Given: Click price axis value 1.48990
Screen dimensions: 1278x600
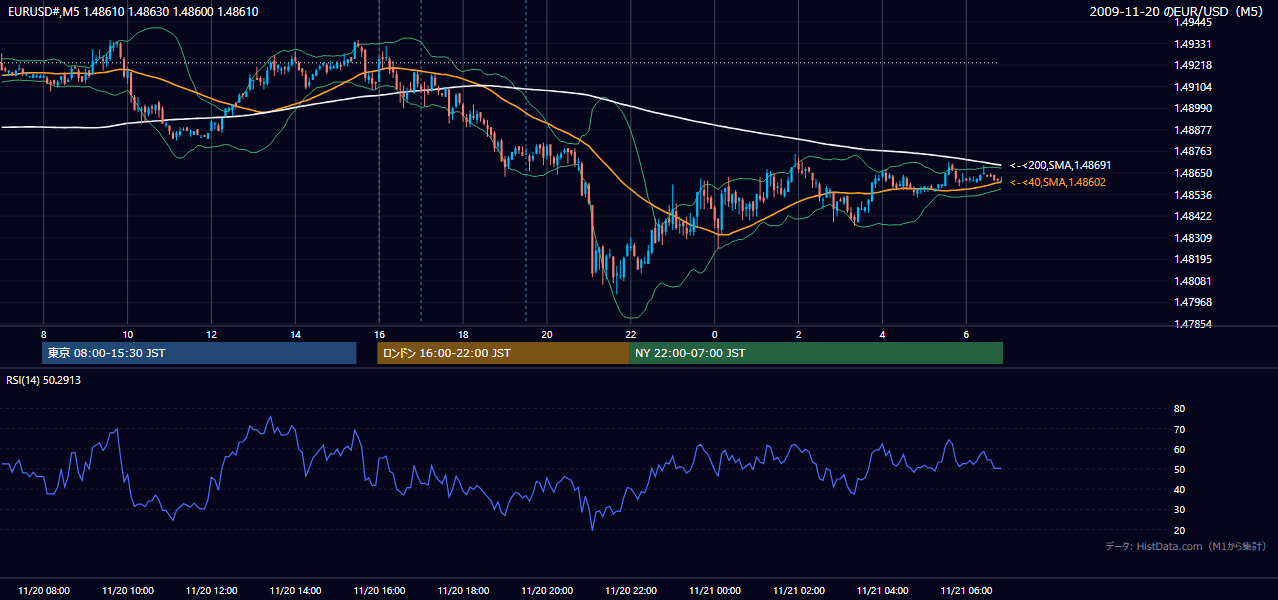Looking at the screenshot, I should pos(1192,108).
